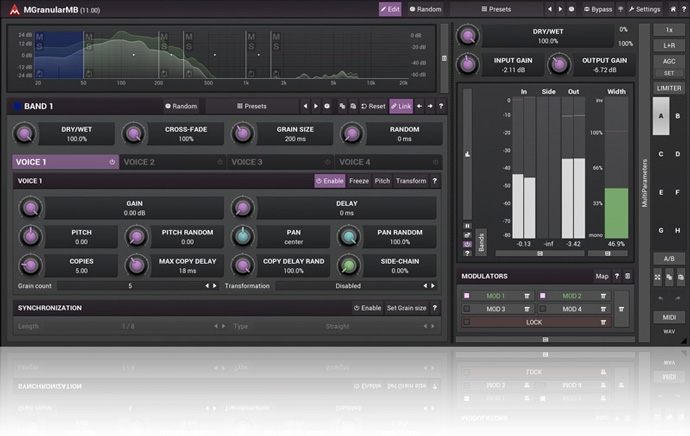Click the Link chain icon in Band 1
This screenshot has width=690, height=436.
[400, 106]
